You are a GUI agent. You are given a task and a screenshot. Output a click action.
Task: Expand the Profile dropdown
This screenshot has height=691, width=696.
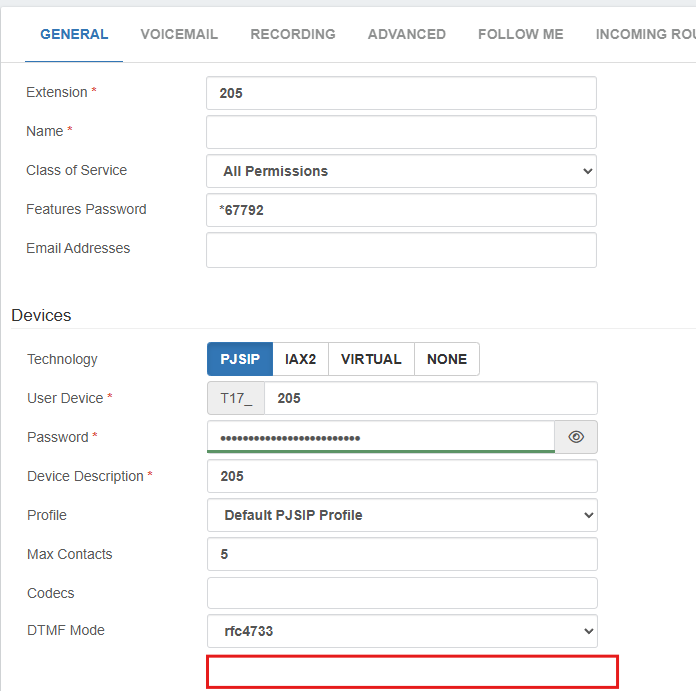click(402, 515)
